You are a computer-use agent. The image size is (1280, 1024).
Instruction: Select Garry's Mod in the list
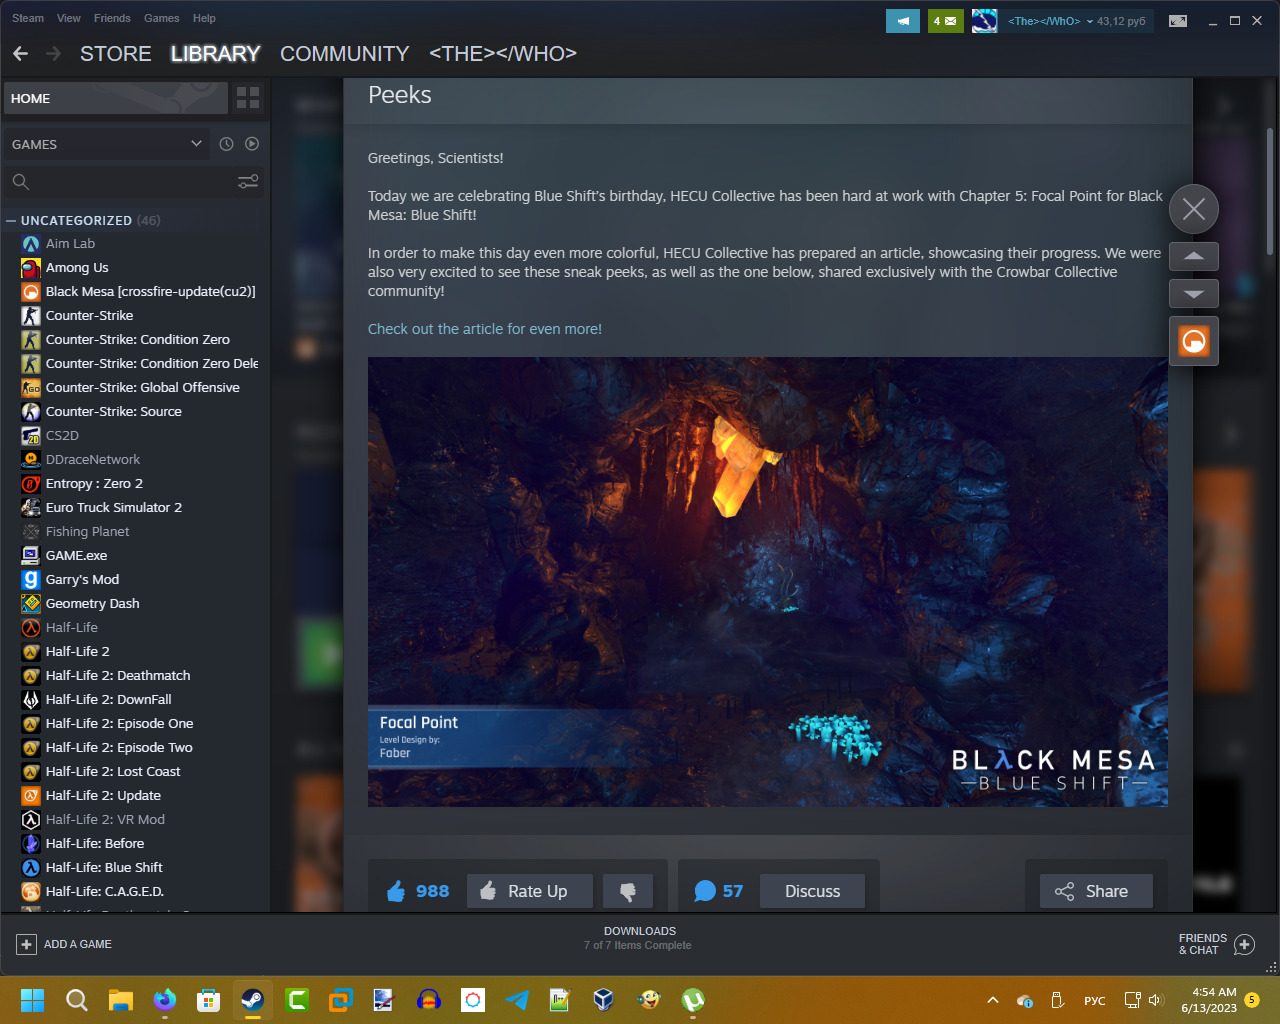point(82,580)
